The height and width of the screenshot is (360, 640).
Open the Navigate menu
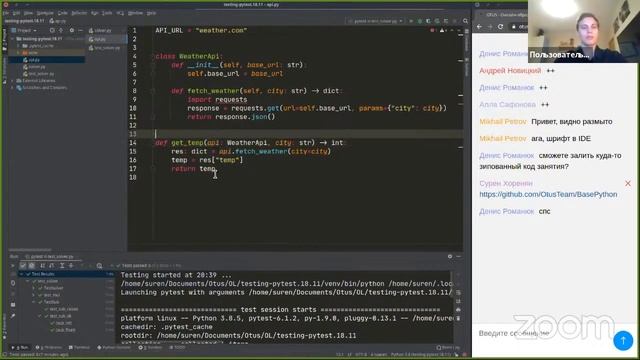click(45, 13)
